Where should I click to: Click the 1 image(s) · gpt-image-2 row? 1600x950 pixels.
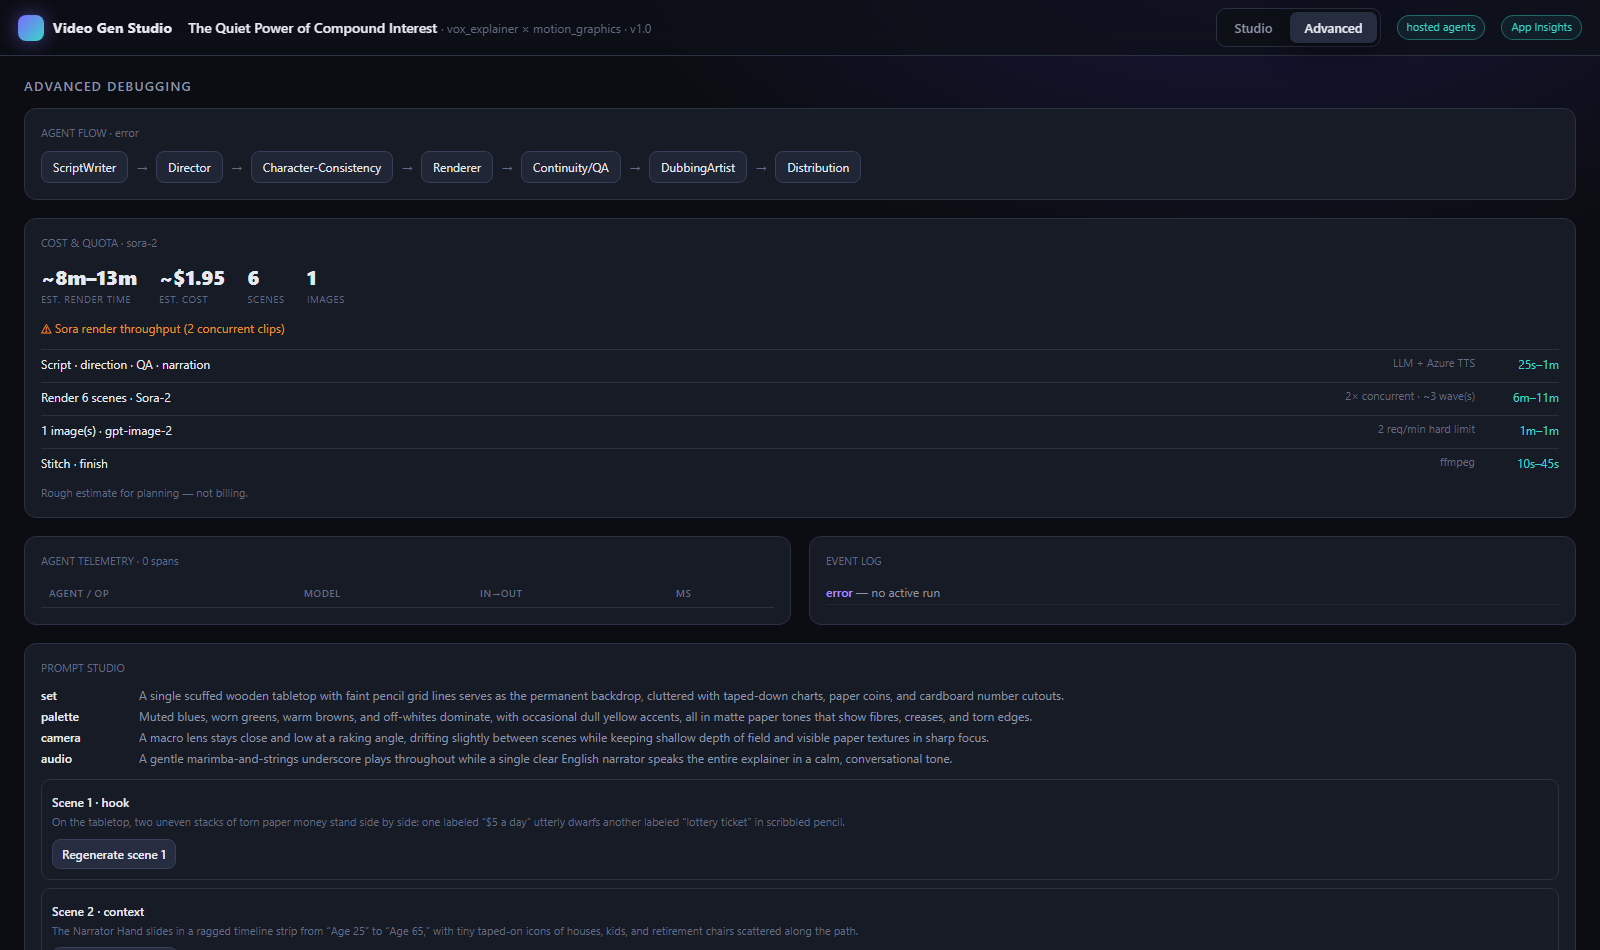pyautogui.click(x=800, y=431)
